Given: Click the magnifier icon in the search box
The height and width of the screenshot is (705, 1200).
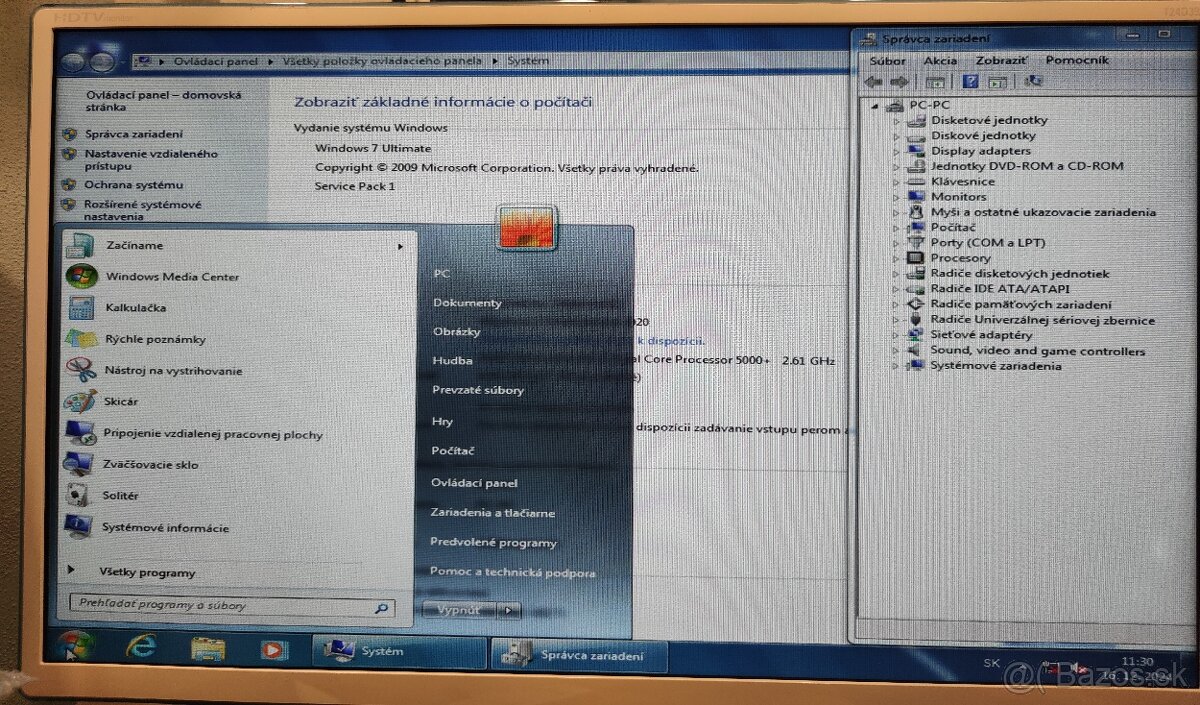Looking at the screenshot, I should pyautogui.click(x=380, y=606).
